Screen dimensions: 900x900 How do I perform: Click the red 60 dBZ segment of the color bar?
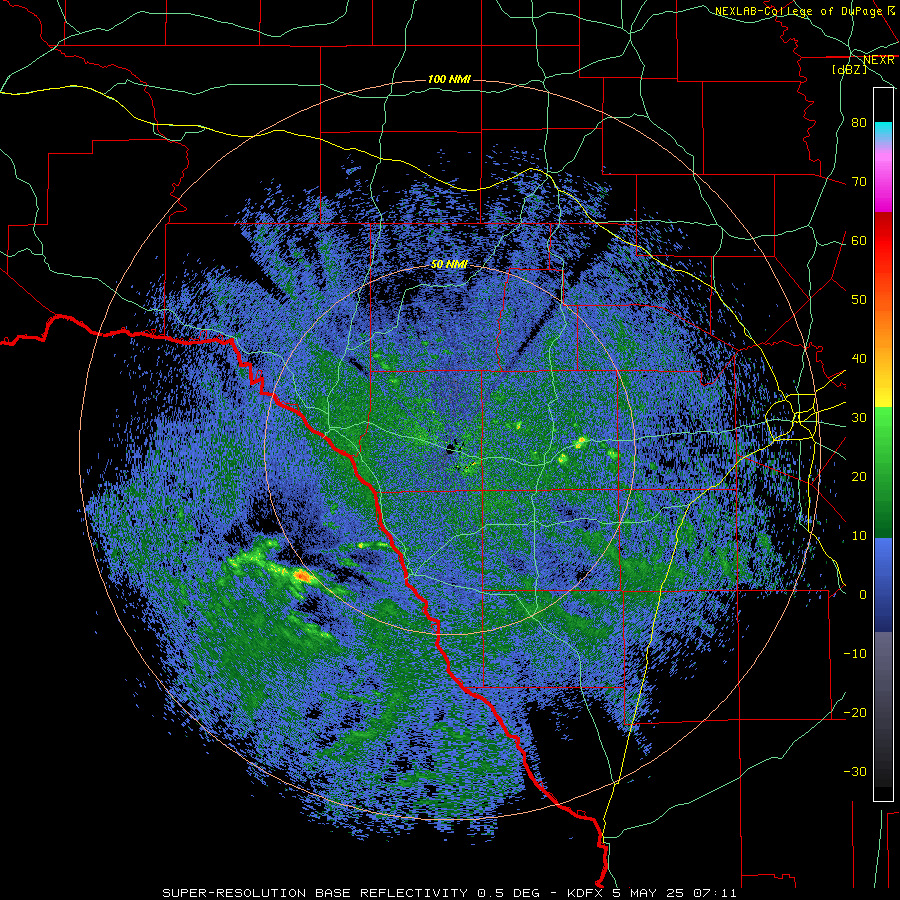pos(883,240)
